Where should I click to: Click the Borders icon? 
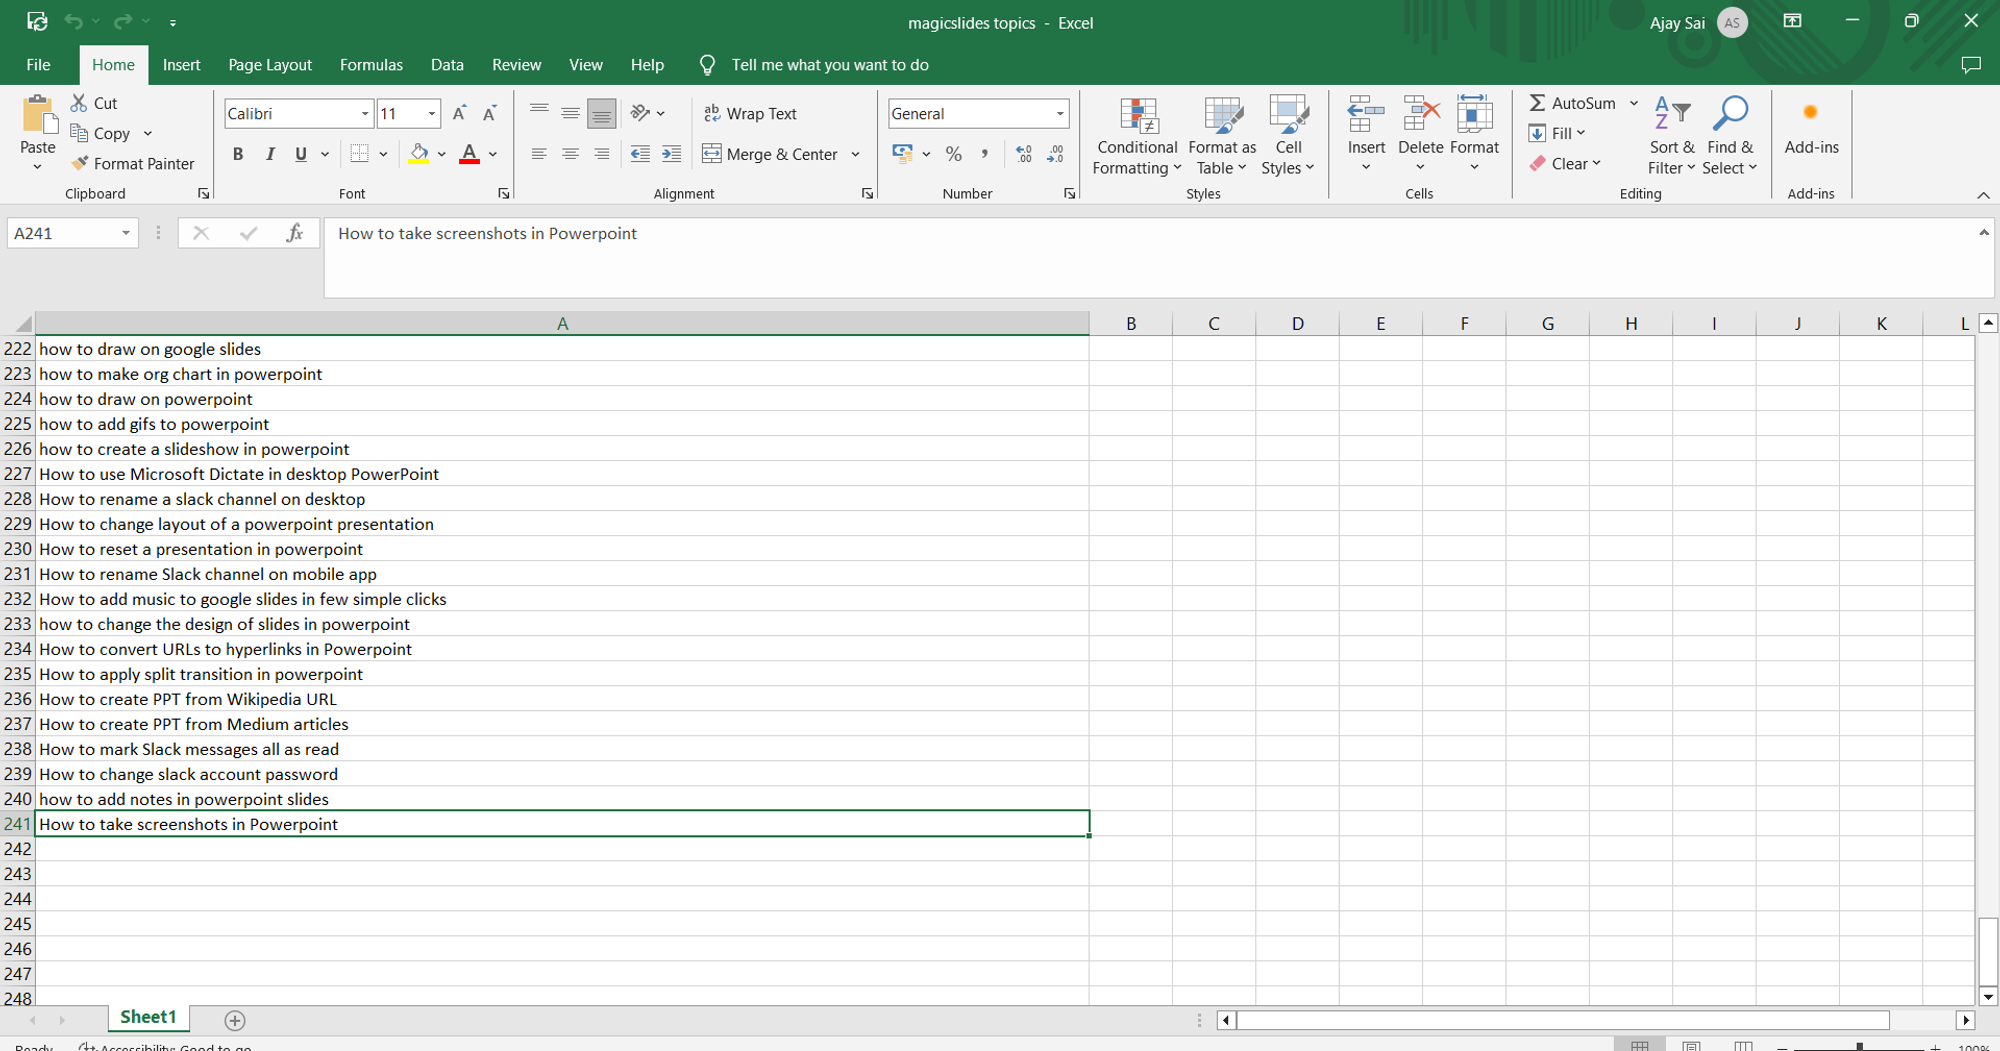[x=360, y=154]
